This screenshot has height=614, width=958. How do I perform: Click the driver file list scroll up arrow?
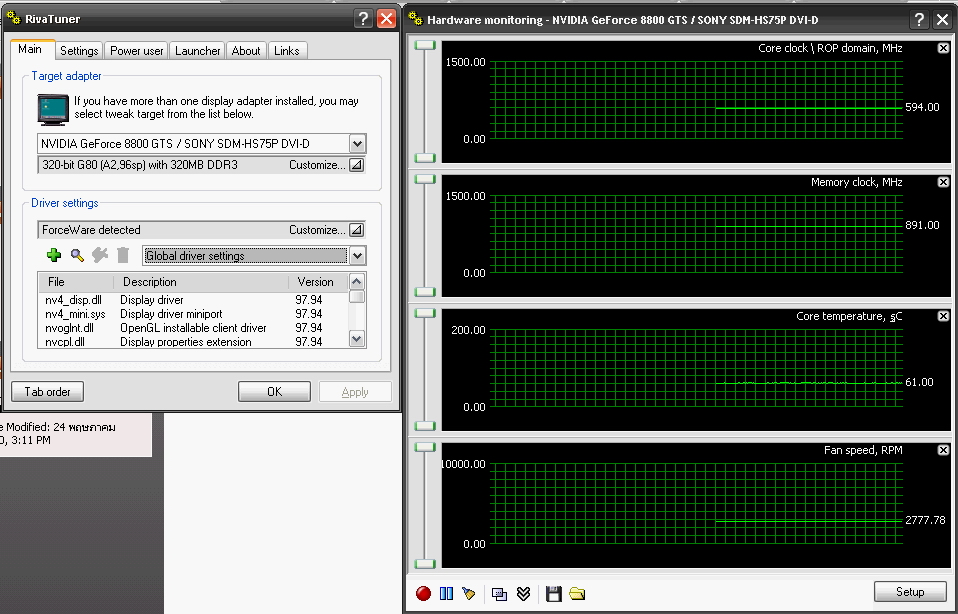click(x=357, y=282)
